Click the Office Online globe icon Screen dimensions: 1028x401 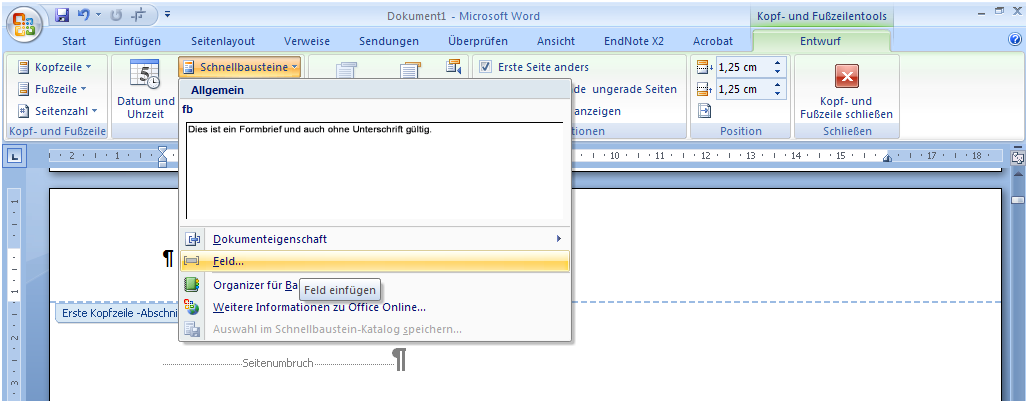pyautogui.click(x=192, y=307)
